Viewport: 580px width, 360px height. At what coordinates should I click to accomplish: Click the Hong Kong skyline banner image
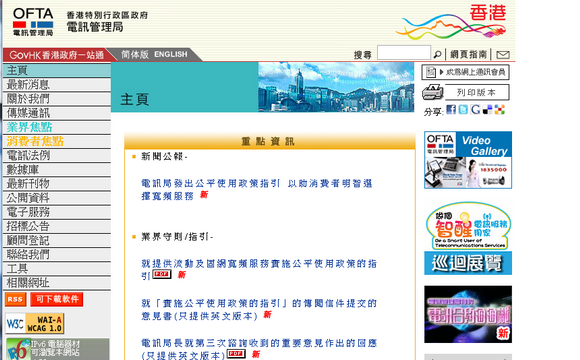[336, 87]
